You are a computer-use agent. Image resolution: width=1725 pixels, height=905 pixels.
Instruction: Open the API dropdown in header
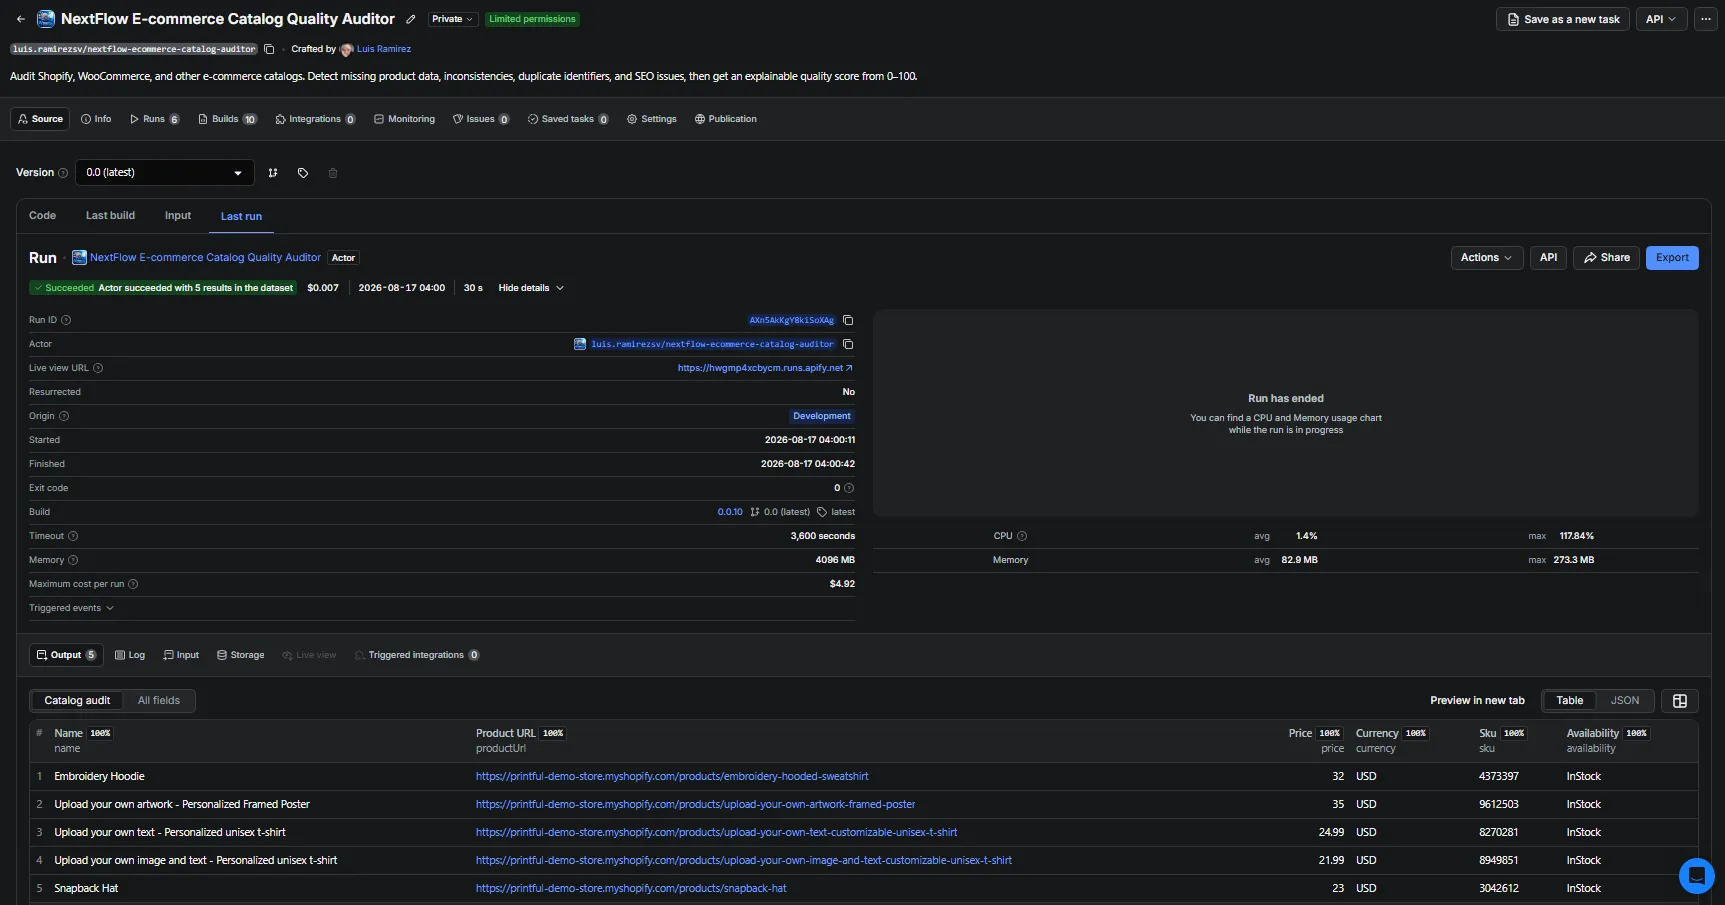pyautogui.click(x=1661, y=19)
